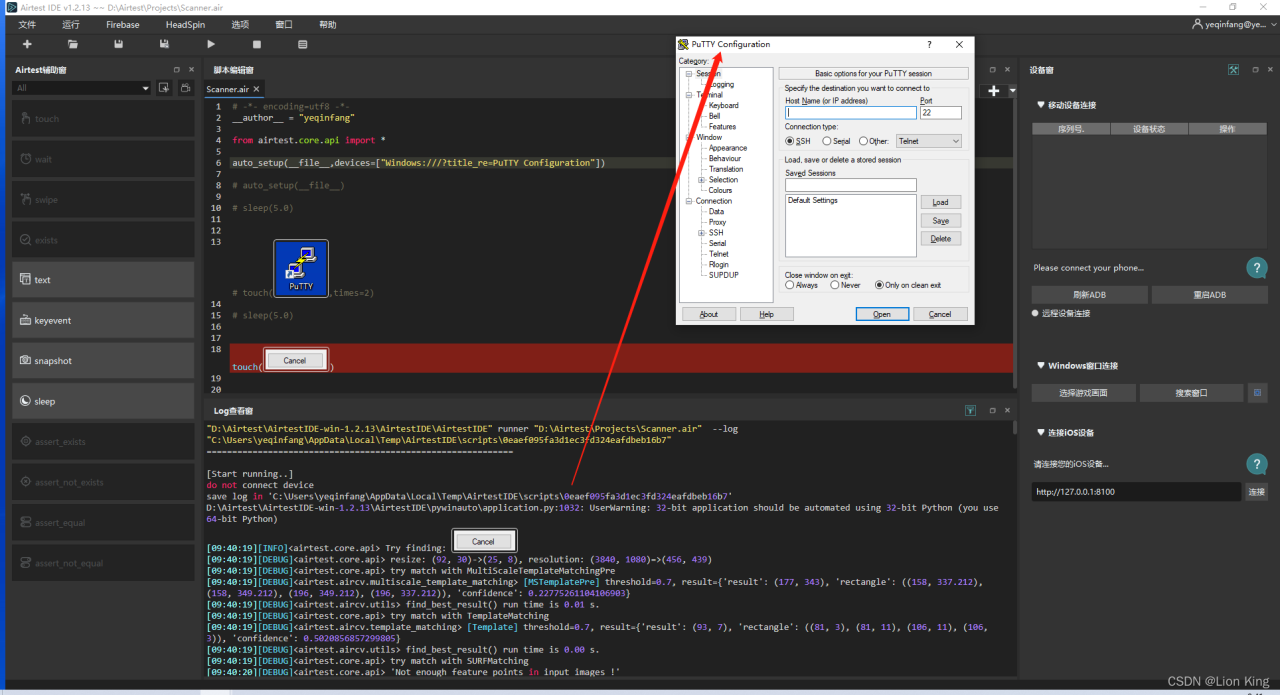Select the exists command

(x=103, y=240)
